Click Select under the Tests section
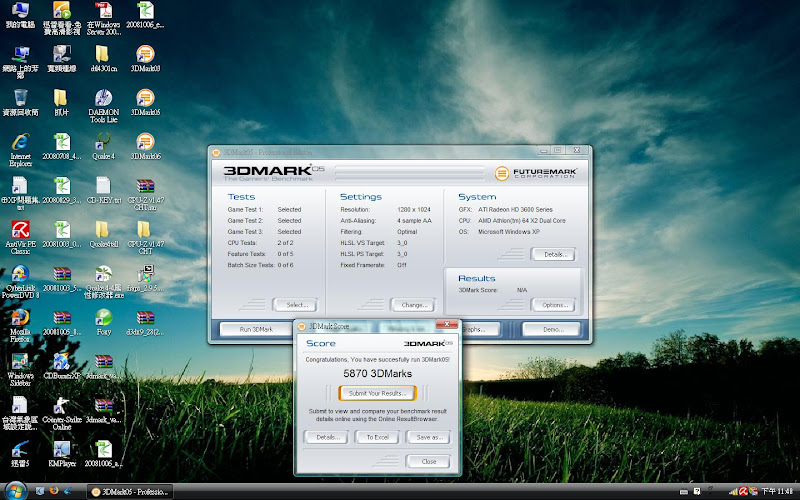Image resolution: width=800 pixels, height=500 pixels. click(296, 304)
